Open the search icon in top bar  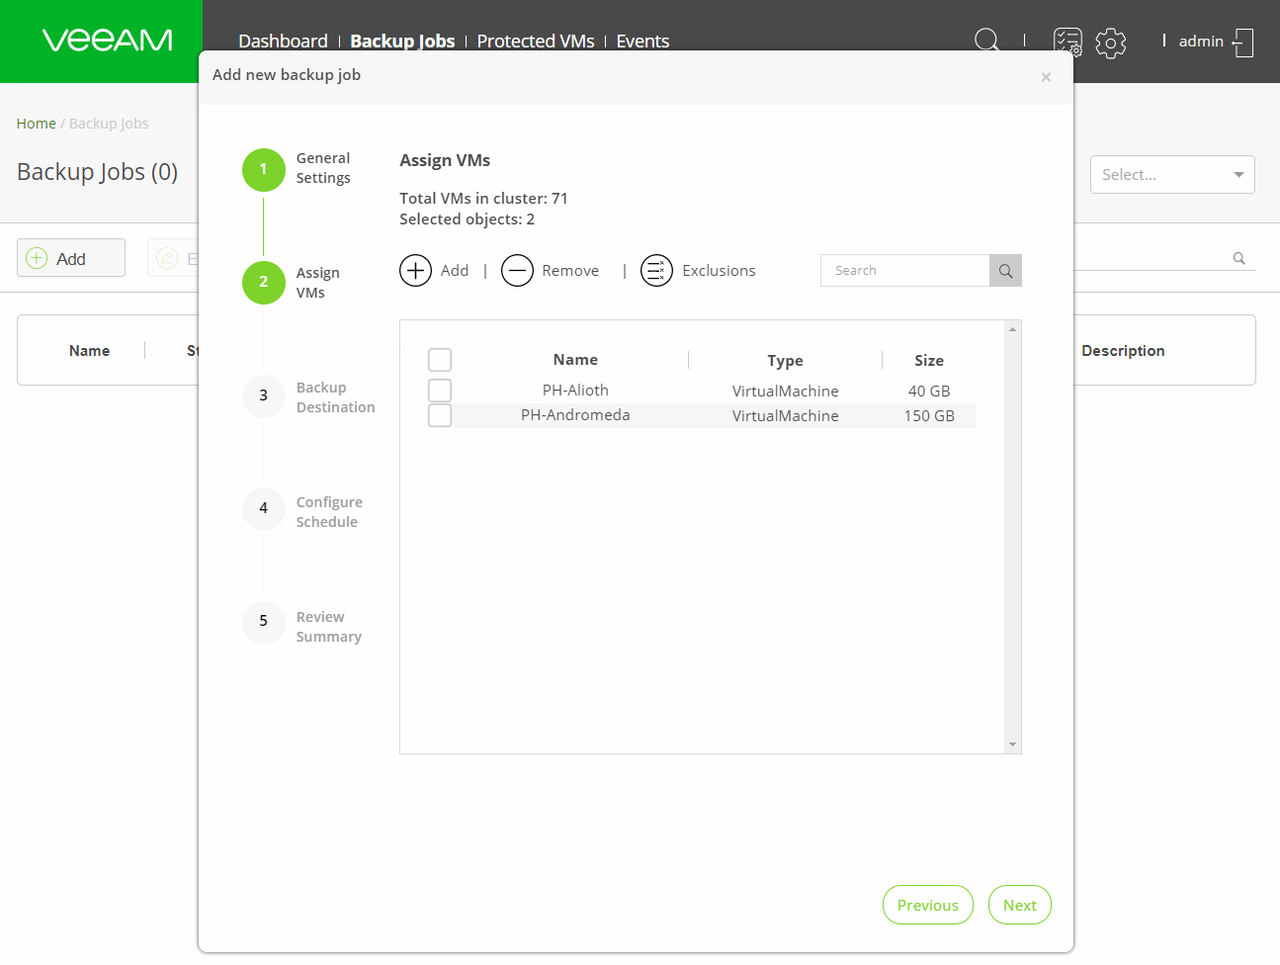pos(987,41)
